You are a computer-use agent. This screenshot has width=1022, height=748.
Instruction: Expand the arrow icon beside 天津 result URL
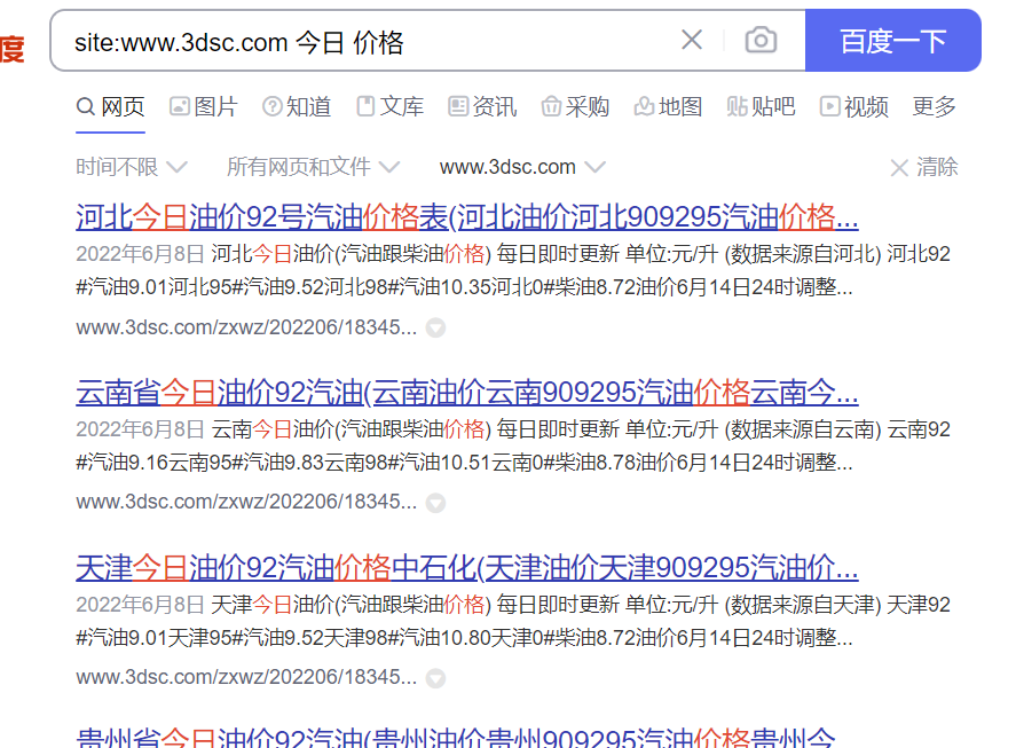(x=435, y=678)
